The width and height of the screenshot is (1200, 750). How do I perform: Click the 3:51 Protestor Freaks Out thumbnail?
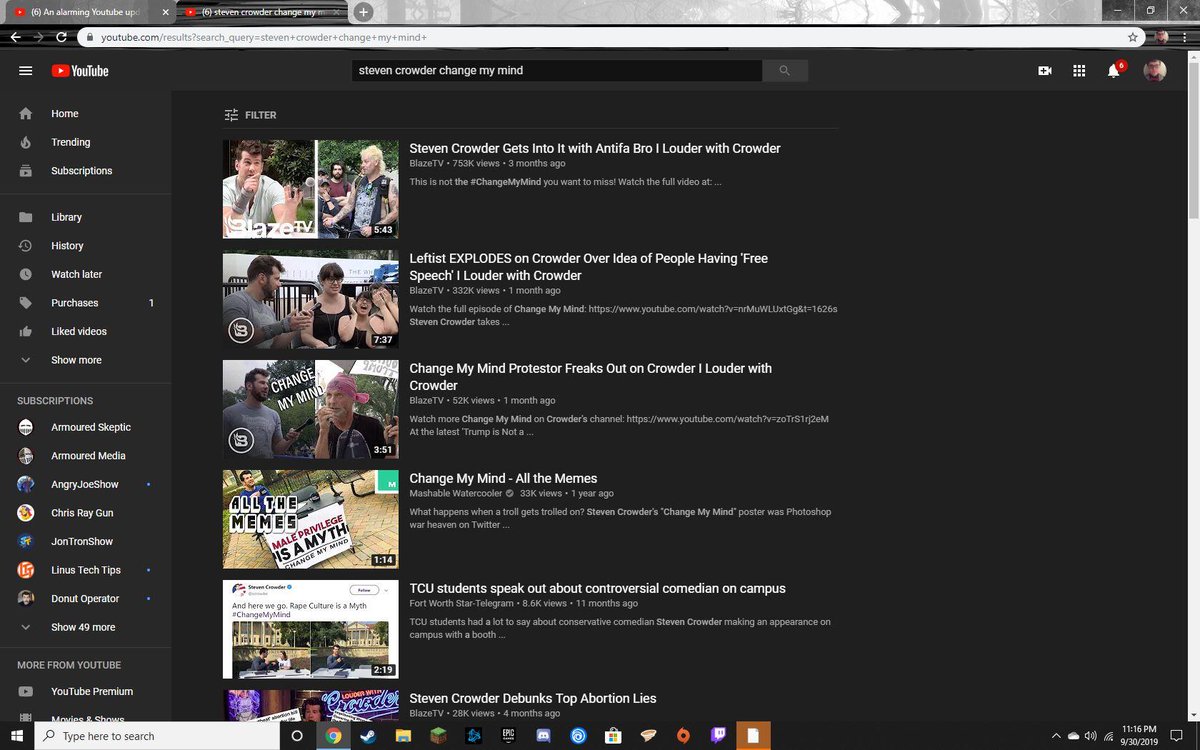310,409
